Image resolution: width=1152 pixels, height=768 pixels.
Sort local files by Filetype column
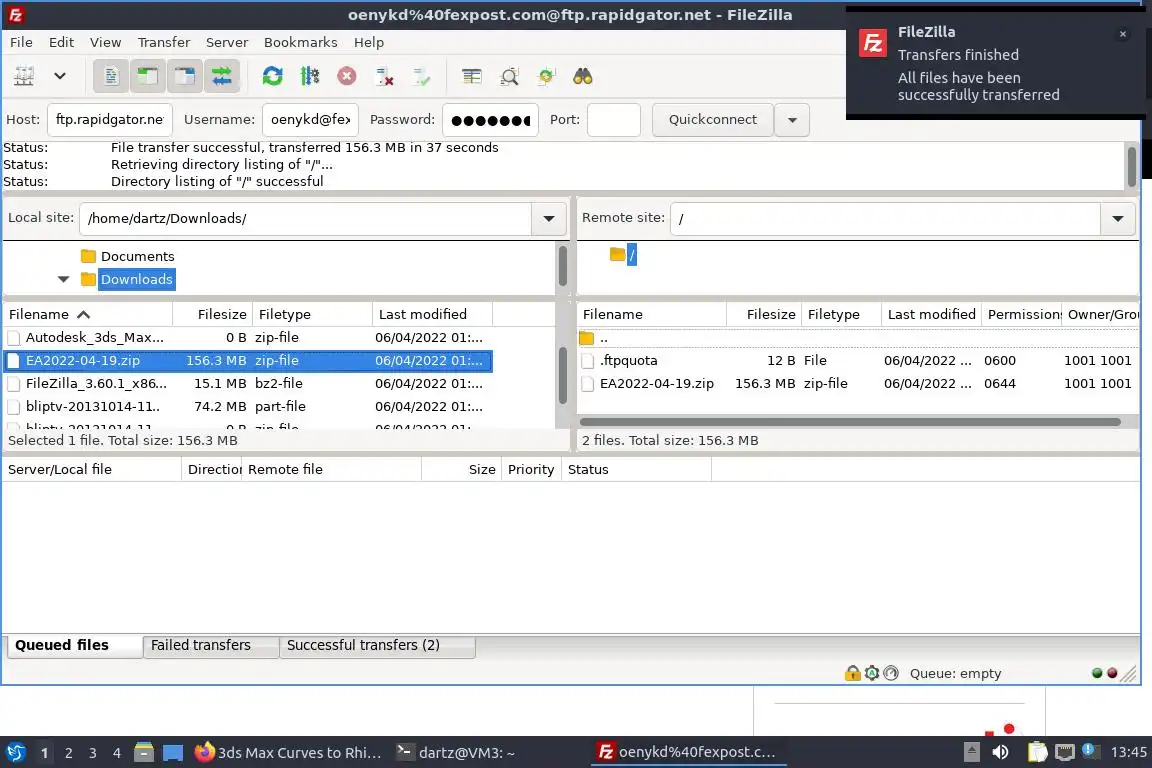pos(312,315)
